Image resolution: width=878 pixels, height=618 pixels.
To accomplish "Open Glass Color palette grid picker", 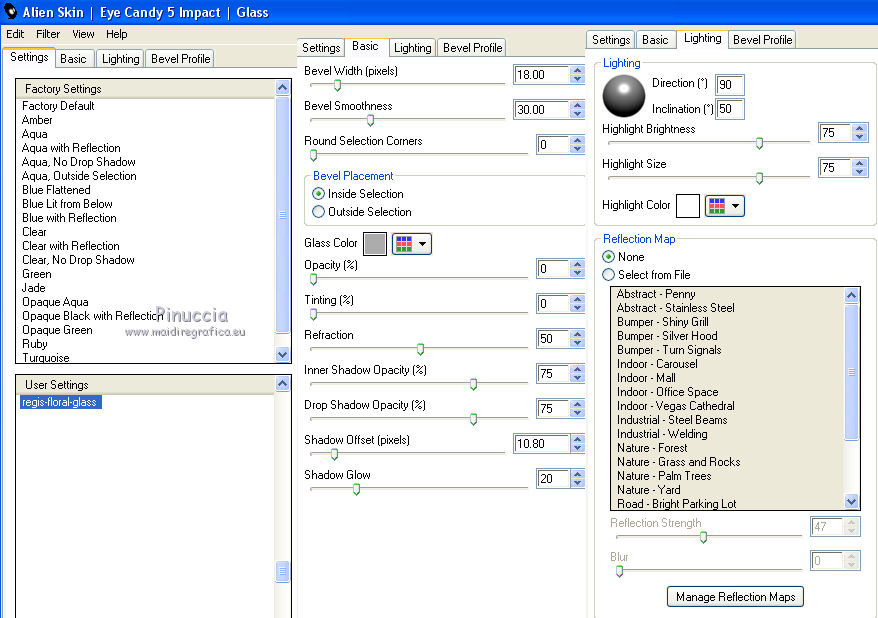I will pos(412,244).
